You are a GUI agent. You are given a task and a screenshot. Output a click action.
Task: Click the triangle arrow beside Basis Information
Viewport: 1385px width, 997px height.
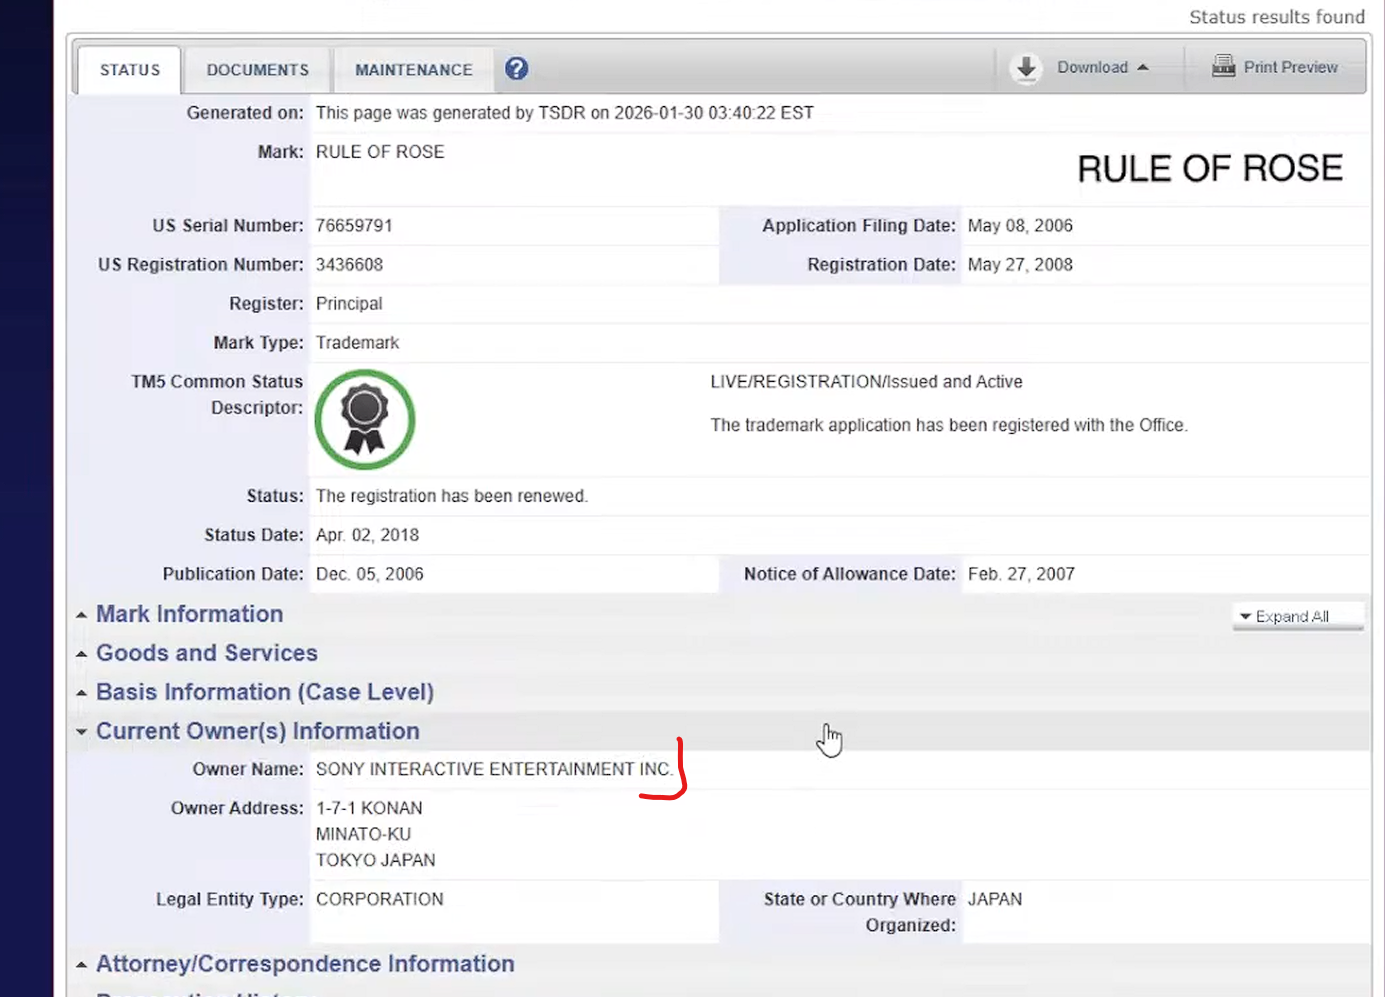(x=81, y=693)
